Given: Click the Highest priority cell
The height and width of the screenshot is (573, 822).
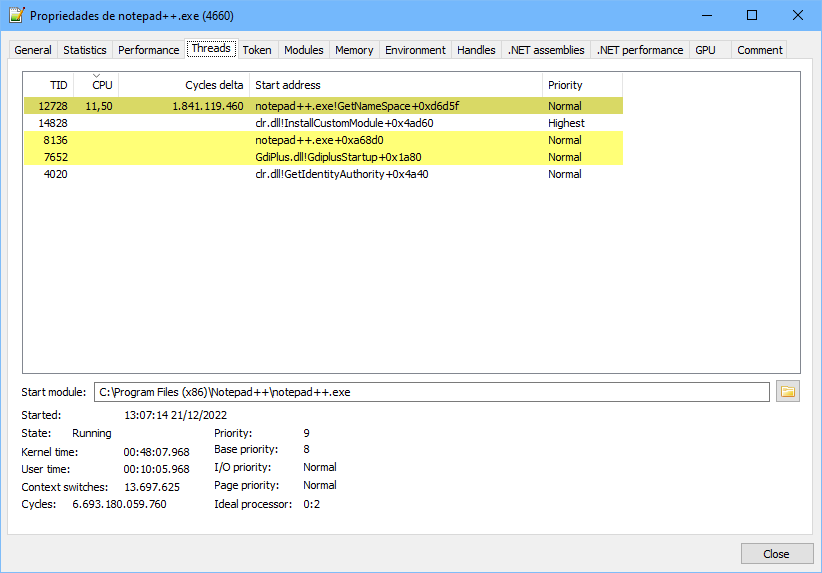Looking at the screenshot, I should (566, 123).
